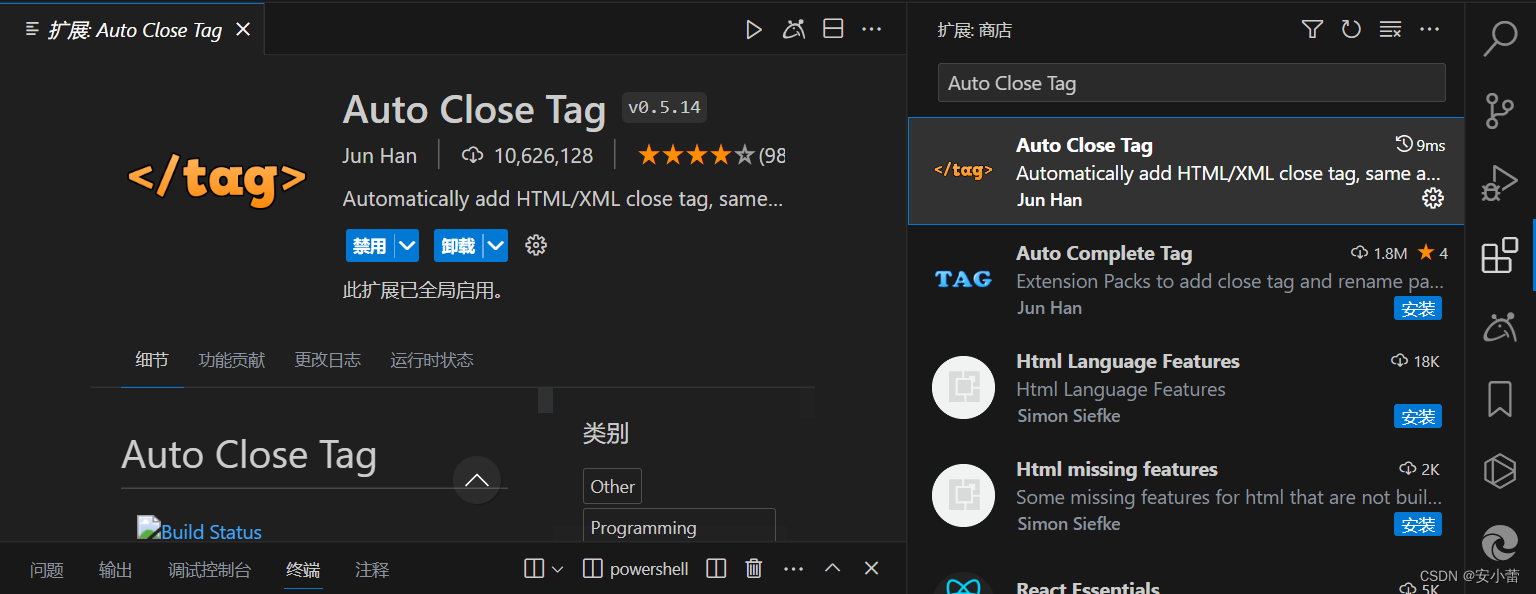The height and width of the screenshot is (594, 1536).
Task: Open the gear for Auto Close Tag list entry
Action: [1433, 199]
